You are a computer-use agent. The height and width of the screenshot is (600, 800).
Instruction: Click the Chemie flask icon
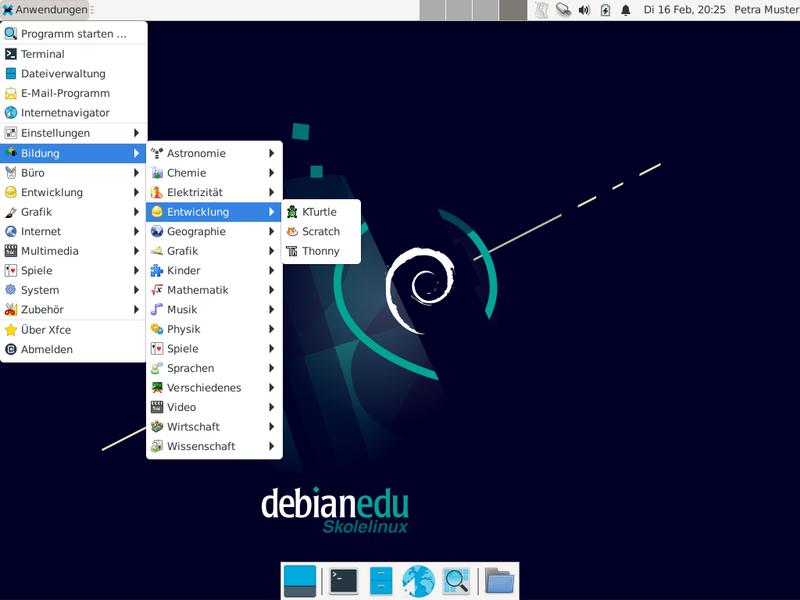point(157,173)
